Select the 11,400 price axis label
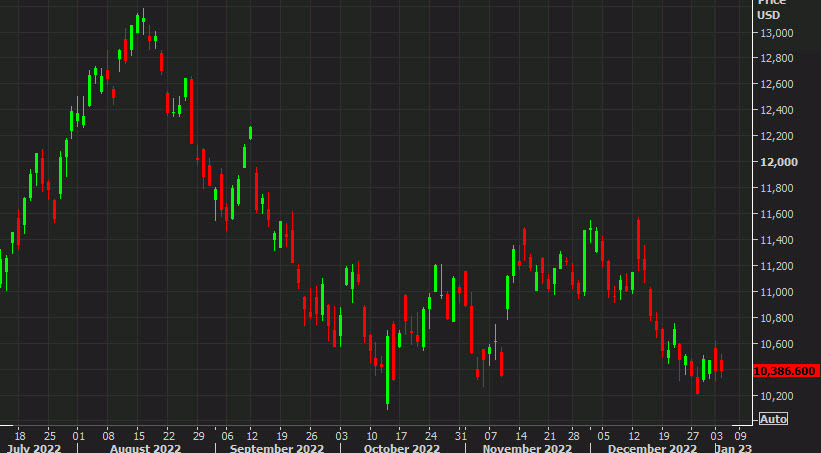The image size is (821, 453). 776,240
